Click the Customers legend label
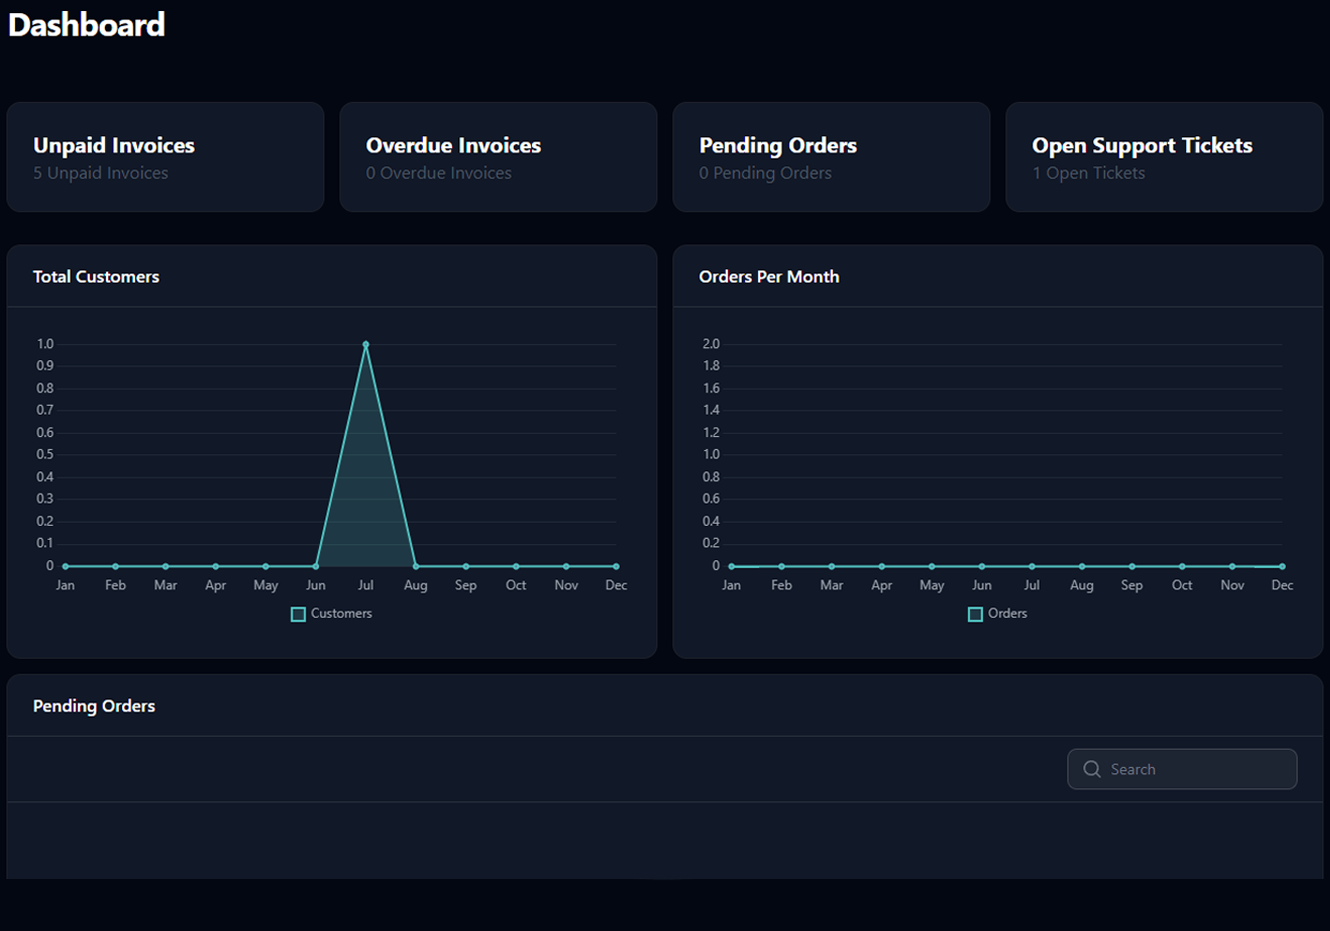 341,613
